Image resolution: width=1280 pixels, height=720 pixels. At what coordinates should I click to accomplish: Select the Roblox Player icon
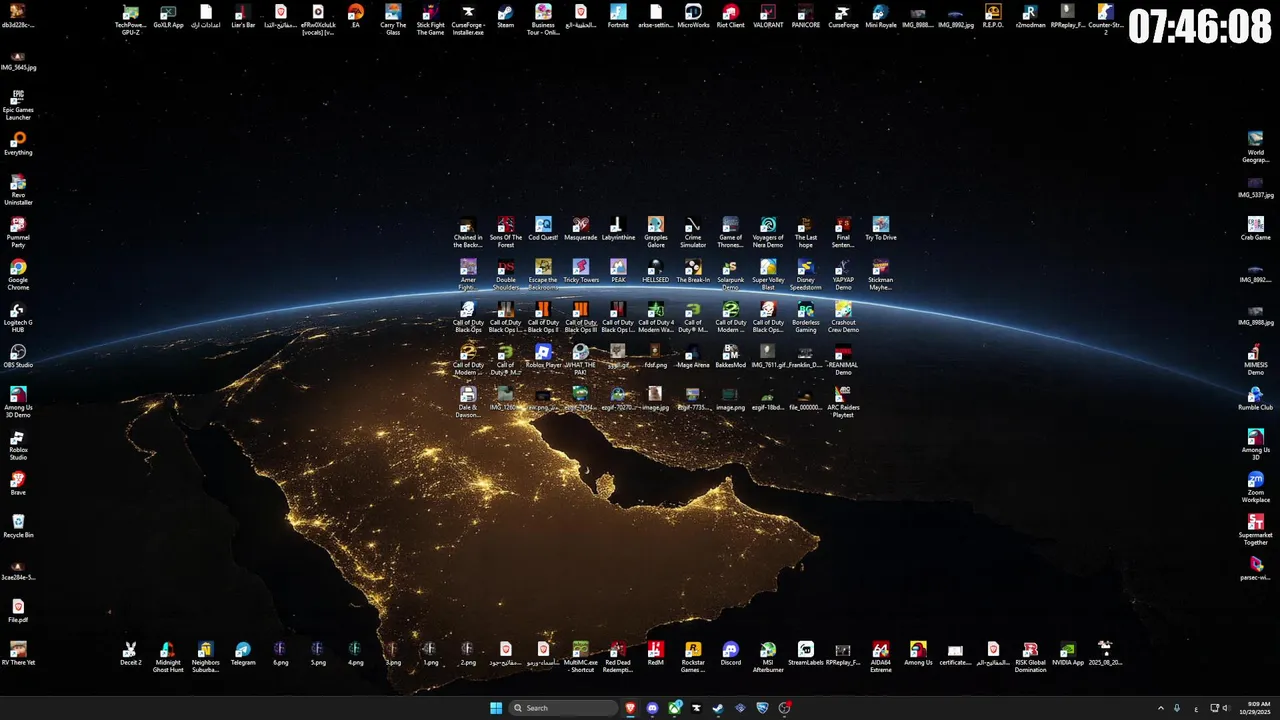pos(543,356)
